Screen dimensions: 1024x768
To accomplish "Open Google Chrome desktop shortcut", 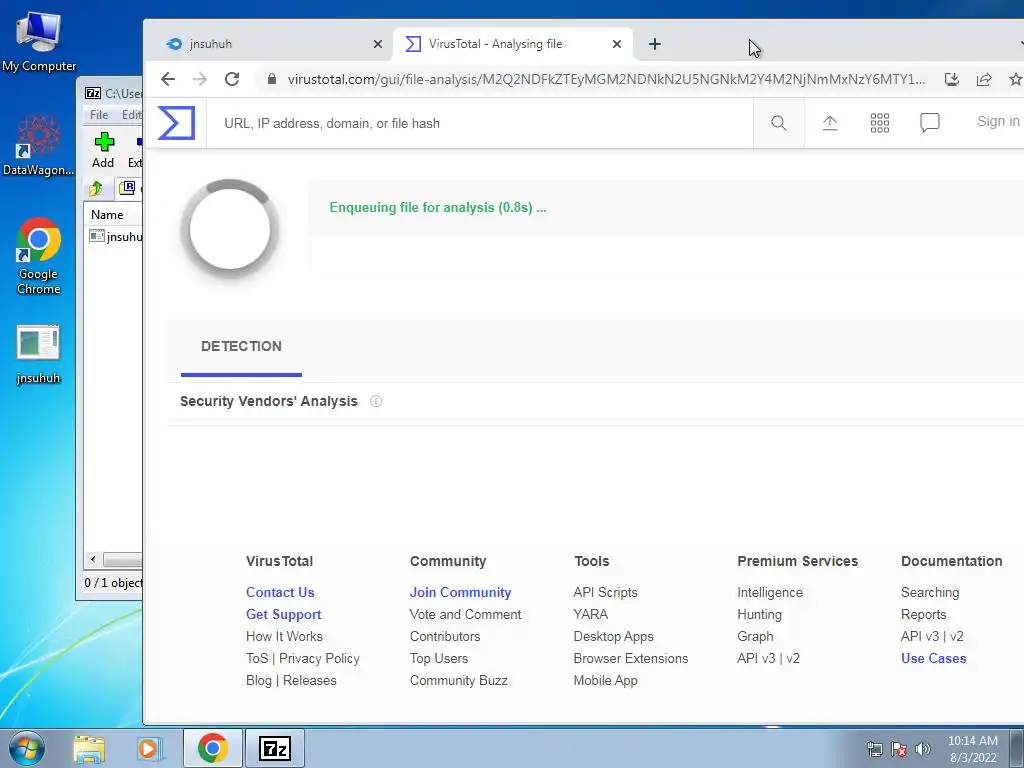I will [x=39, y=257].
